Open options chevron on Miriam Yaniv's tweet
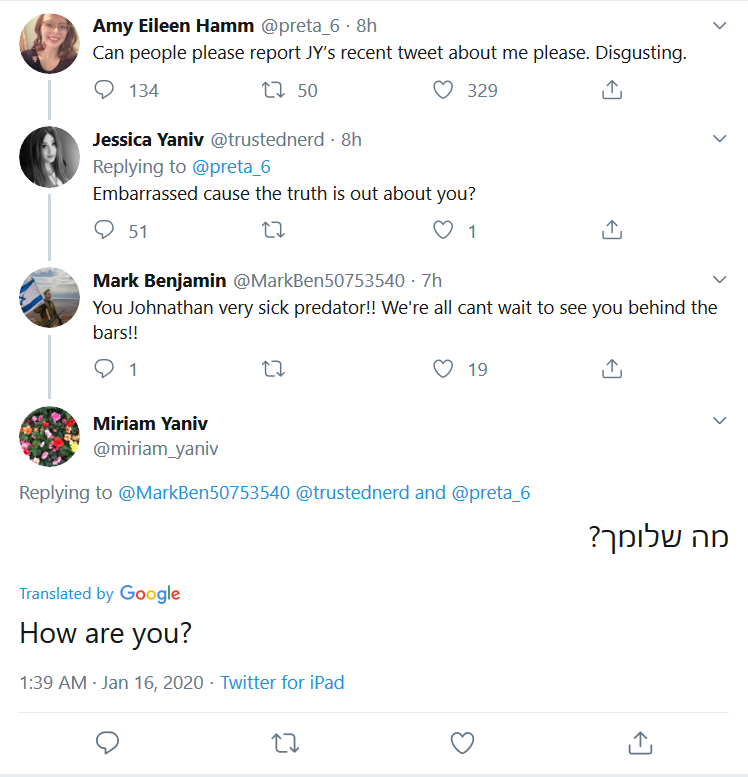The image size is (748, 777). (719, 421)
